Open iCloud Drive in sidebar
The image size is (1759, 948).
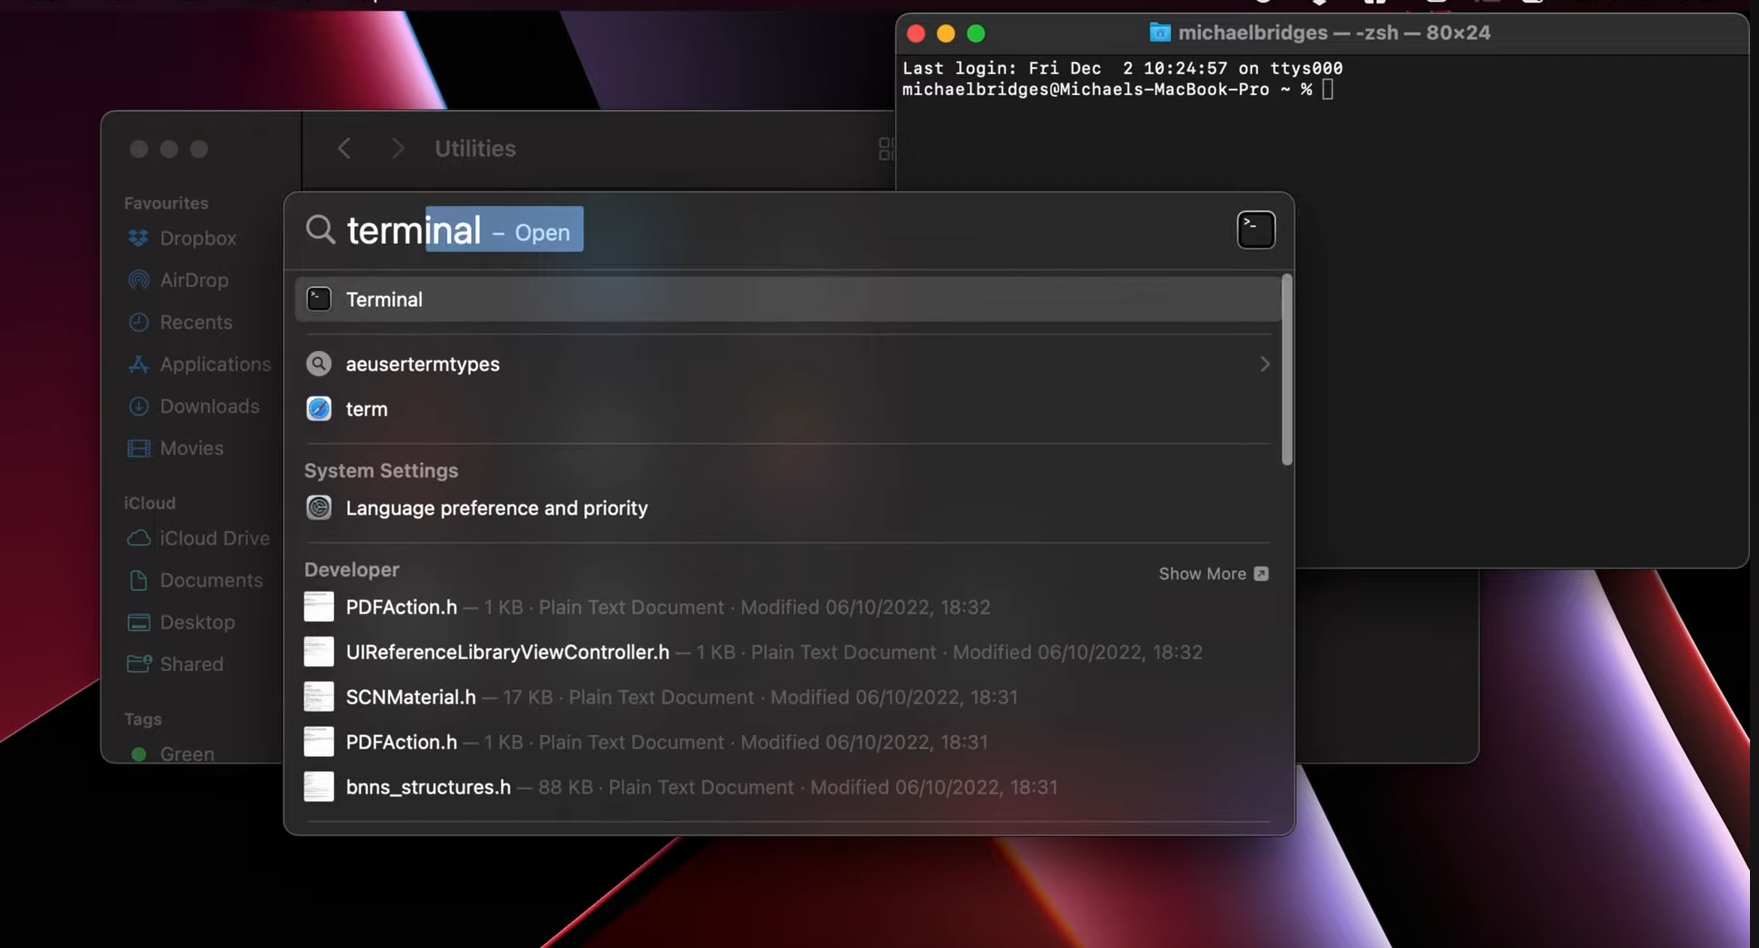[x=213, y=538]
